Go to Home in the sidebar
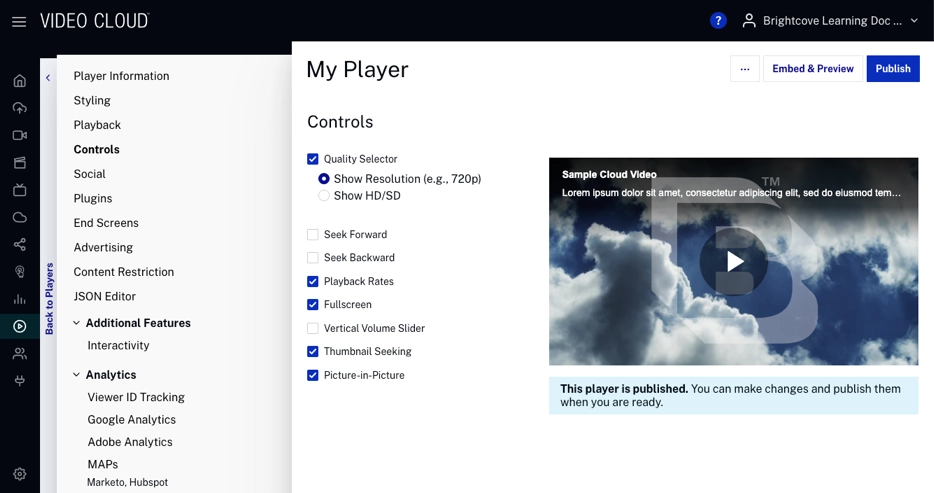This screenshot has width=934, height=493. click(x=19, y=81)
